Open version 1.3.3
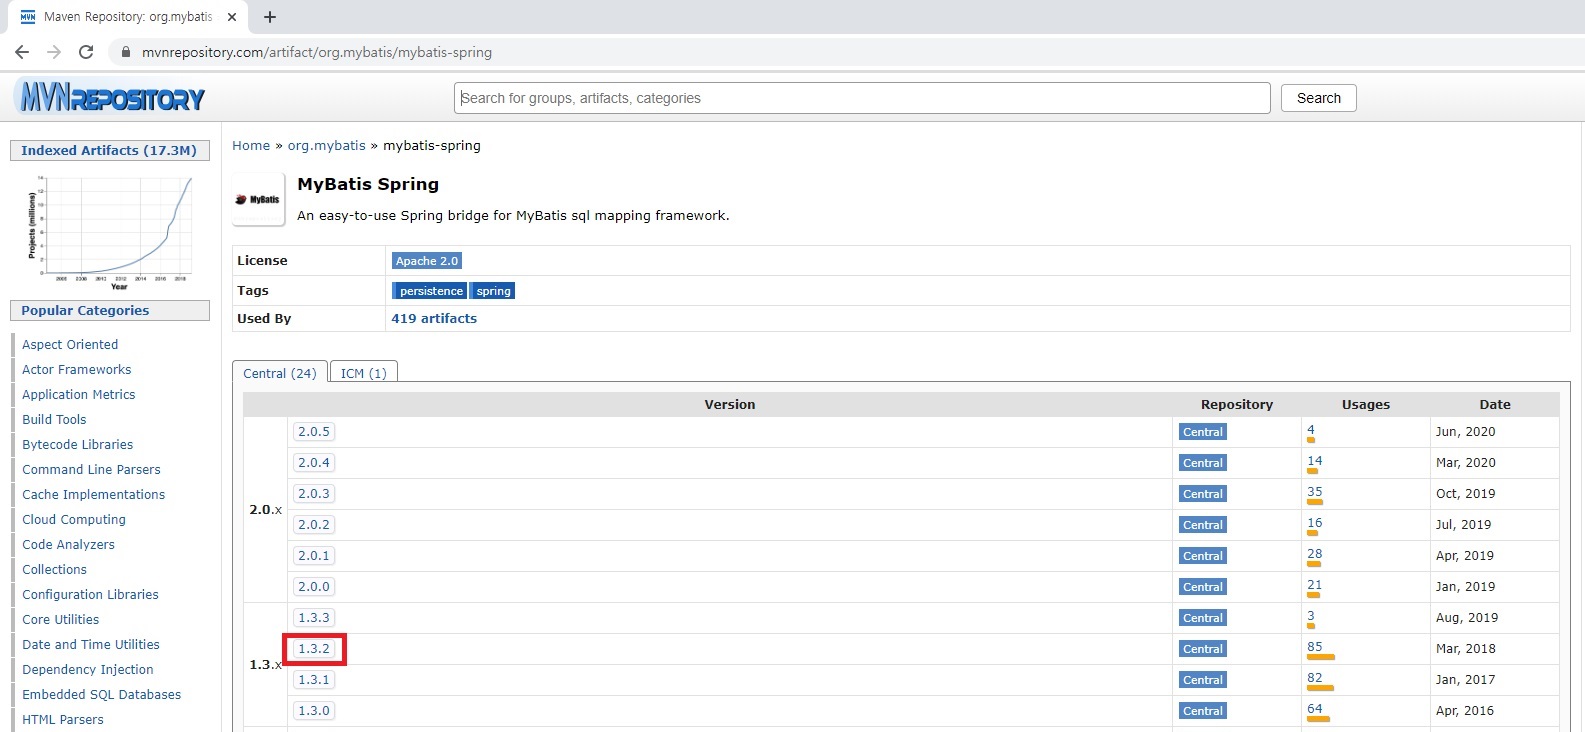1585x732 pixels. pyautogui.click(x=314, y=618)
